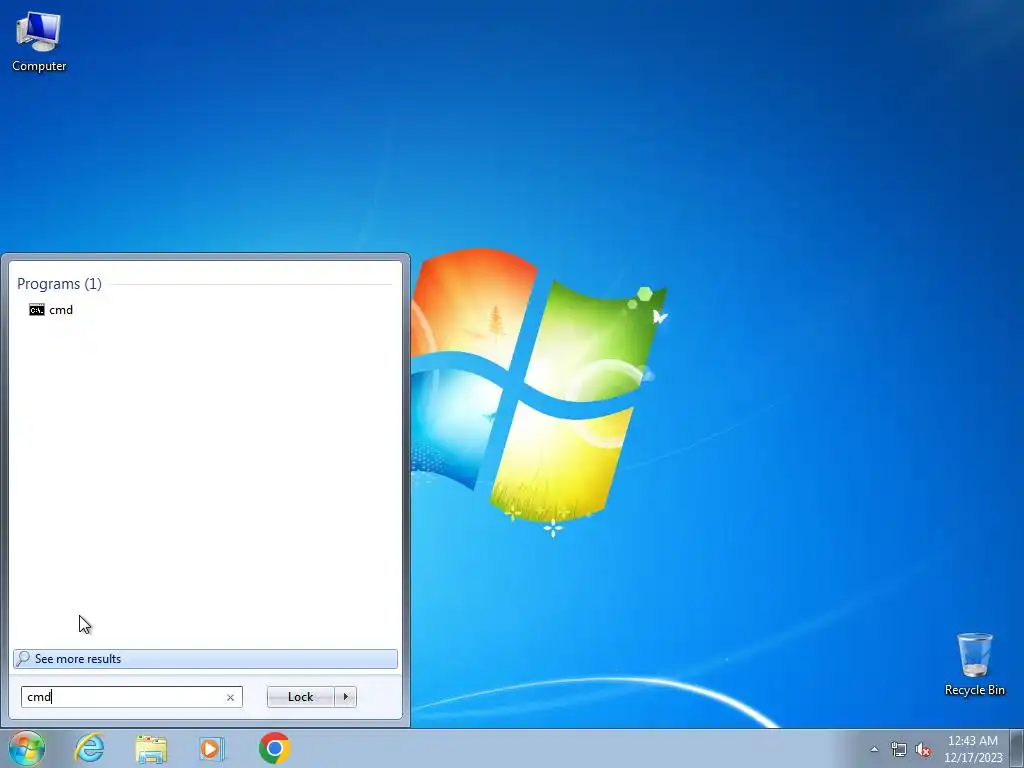
Task: Expand the shutdown options arrow next to Lock
Action: point(345,697)
